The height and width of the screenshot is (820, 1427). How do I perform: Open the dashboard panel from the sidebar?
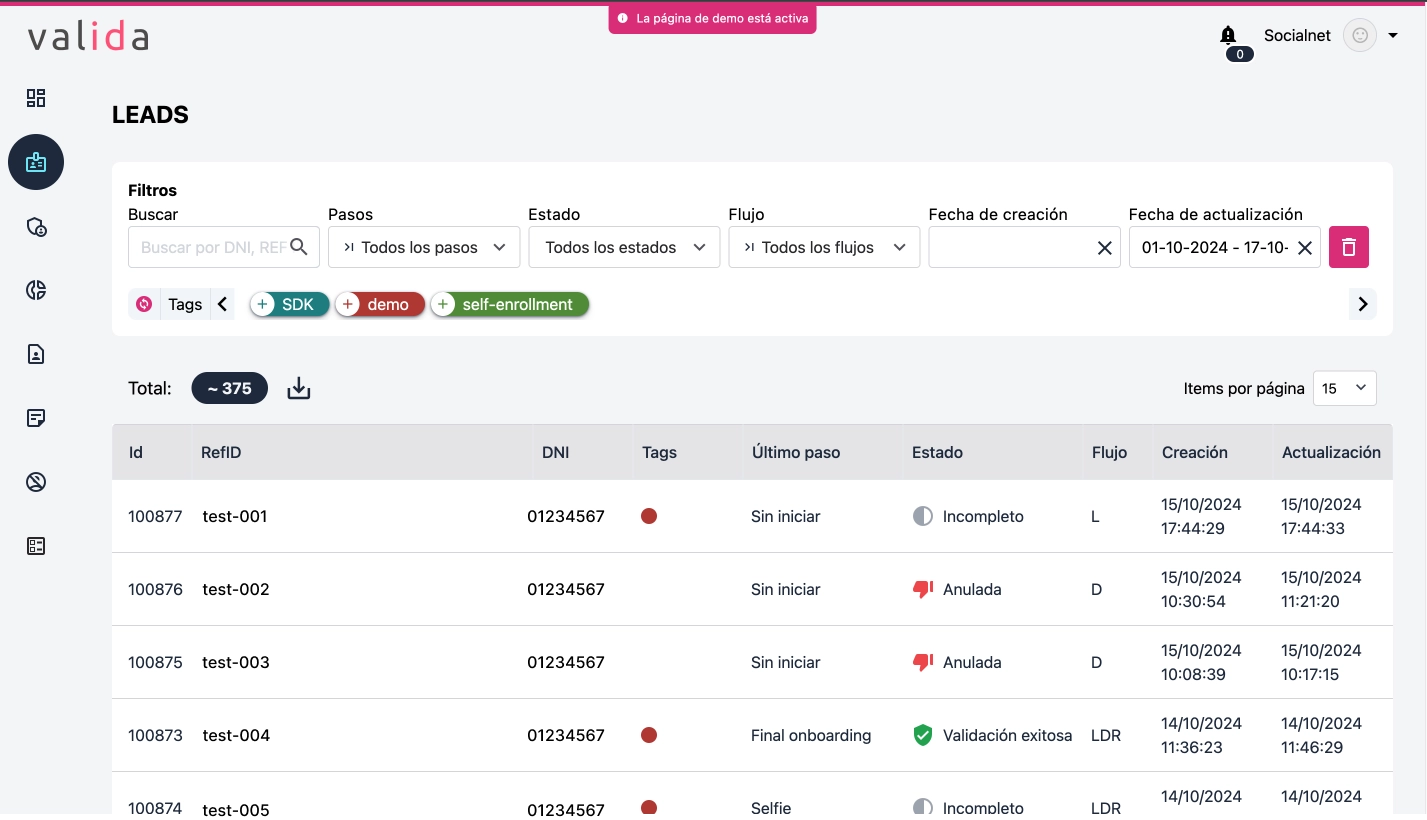pos(36,98)
